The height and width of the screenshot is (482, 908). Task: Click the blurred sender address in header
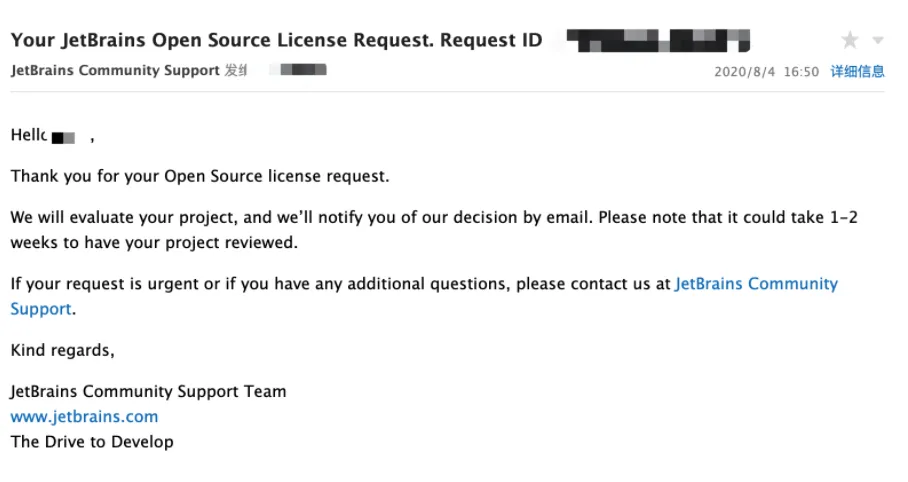click(302, 71)
